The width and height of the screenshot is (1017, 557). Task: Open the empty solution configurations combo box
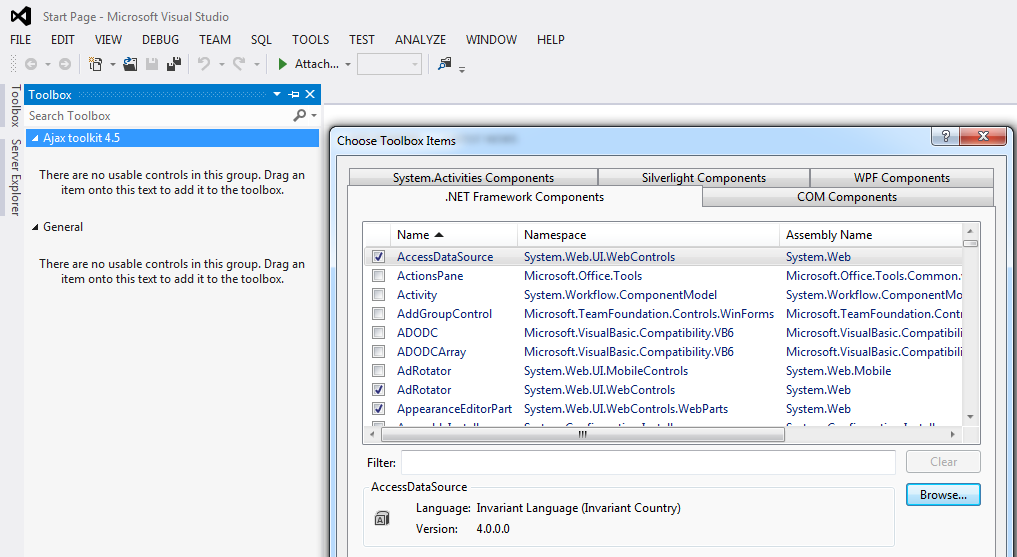389,64
